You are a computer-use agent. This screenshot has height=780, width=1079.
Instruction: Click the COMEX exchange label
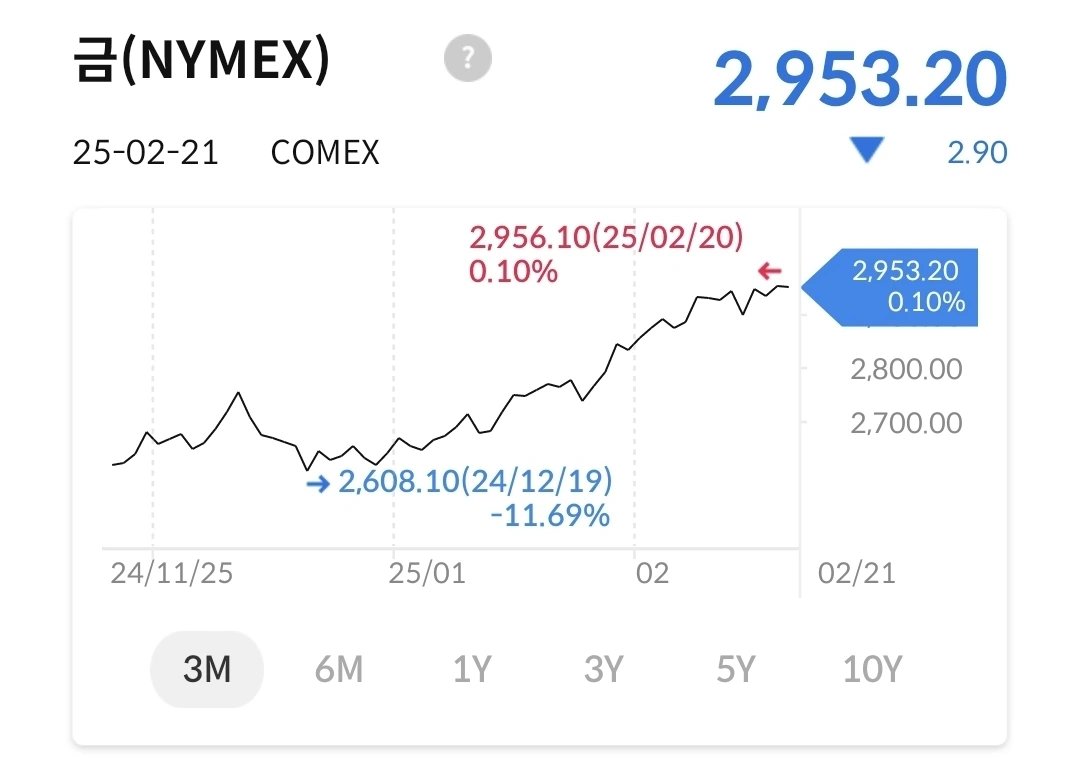tap(325, 153)
